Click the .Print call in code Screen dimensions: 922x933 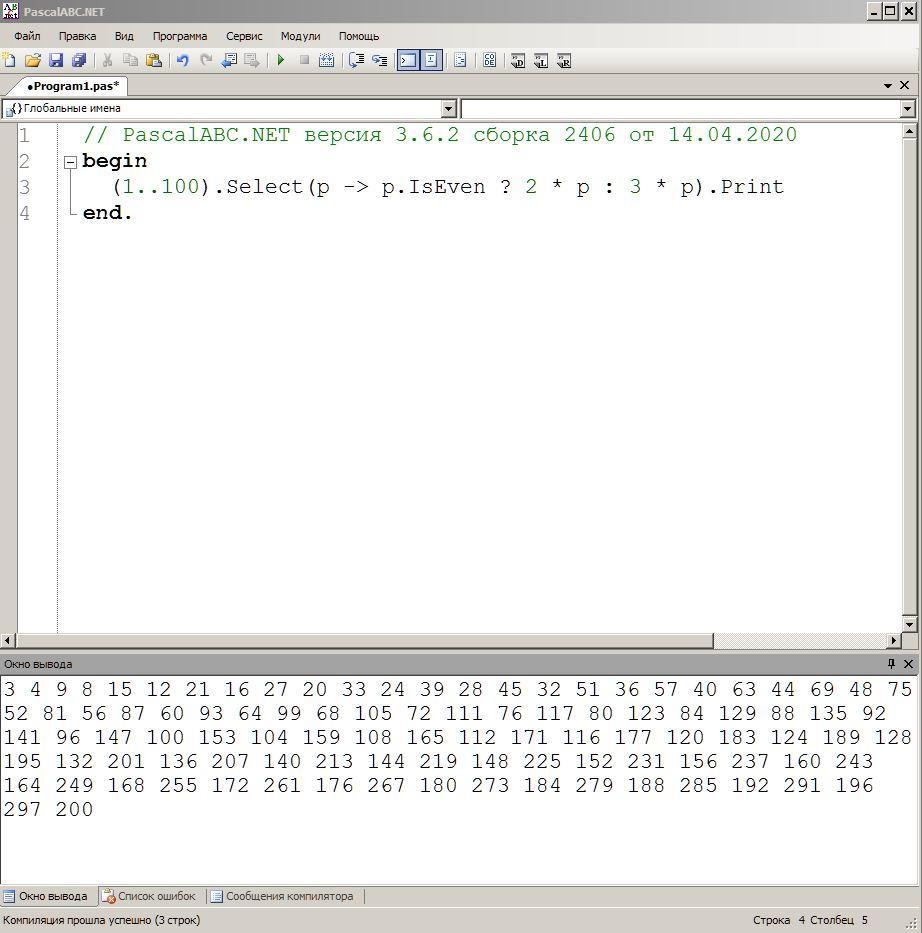coord(747,187)
